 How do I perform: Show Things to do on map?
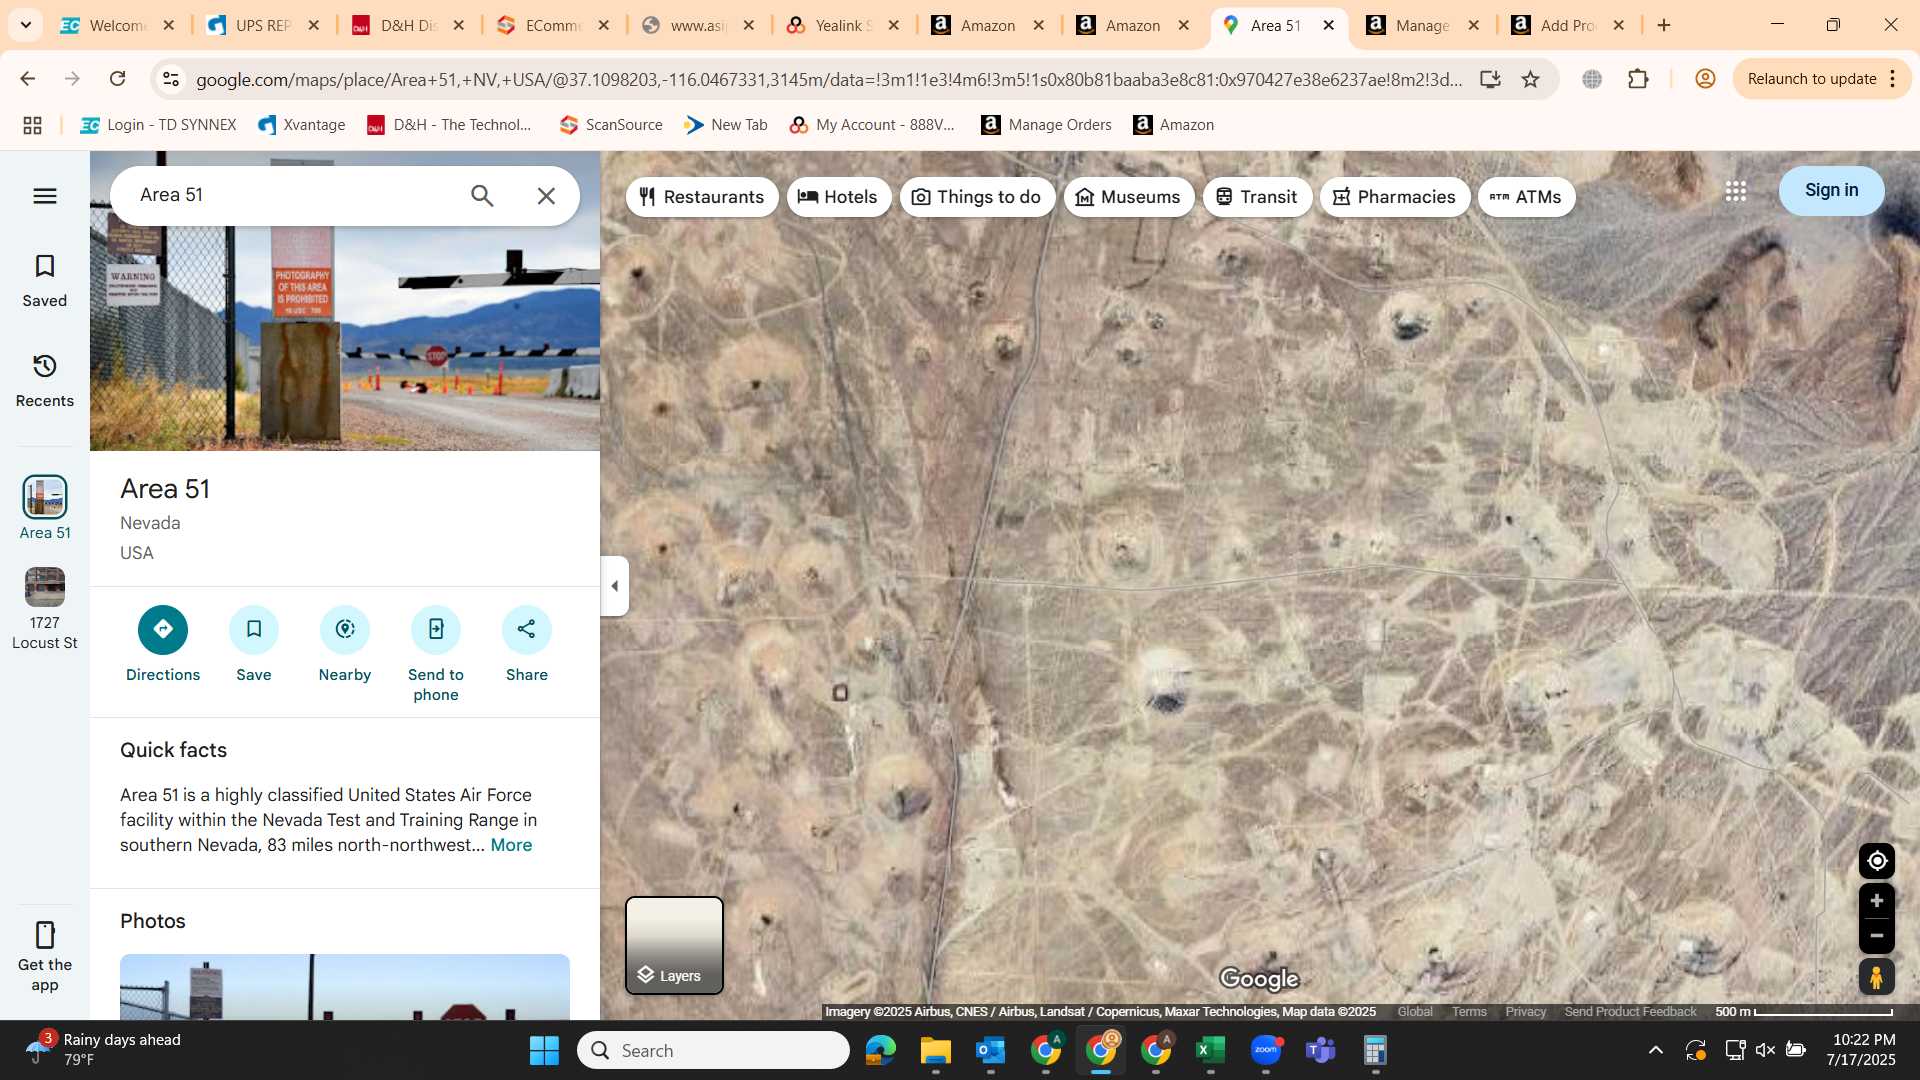tap(977, 197)
